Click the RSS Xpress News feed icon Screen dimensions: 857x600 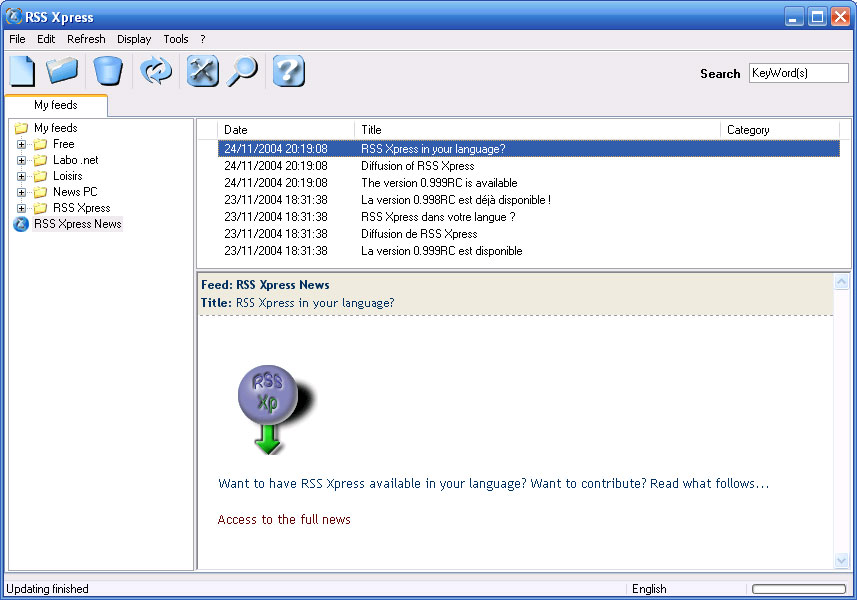(x=21, y=224)
